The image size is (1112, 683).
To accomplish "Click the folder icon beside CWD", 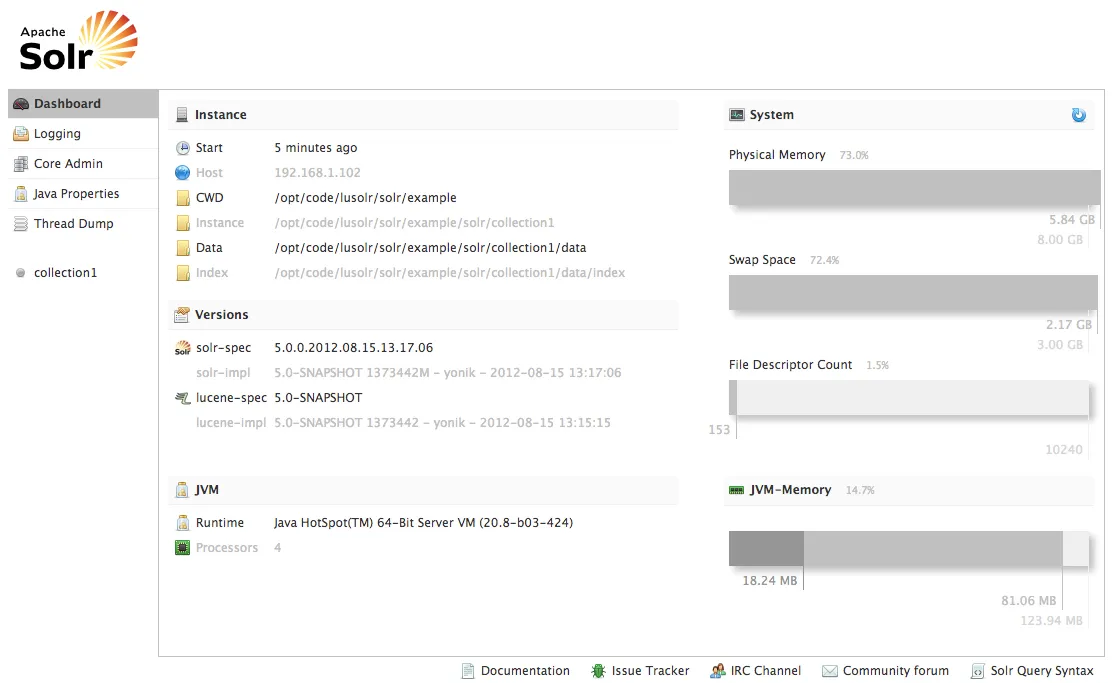I will [x=182, y=198].
